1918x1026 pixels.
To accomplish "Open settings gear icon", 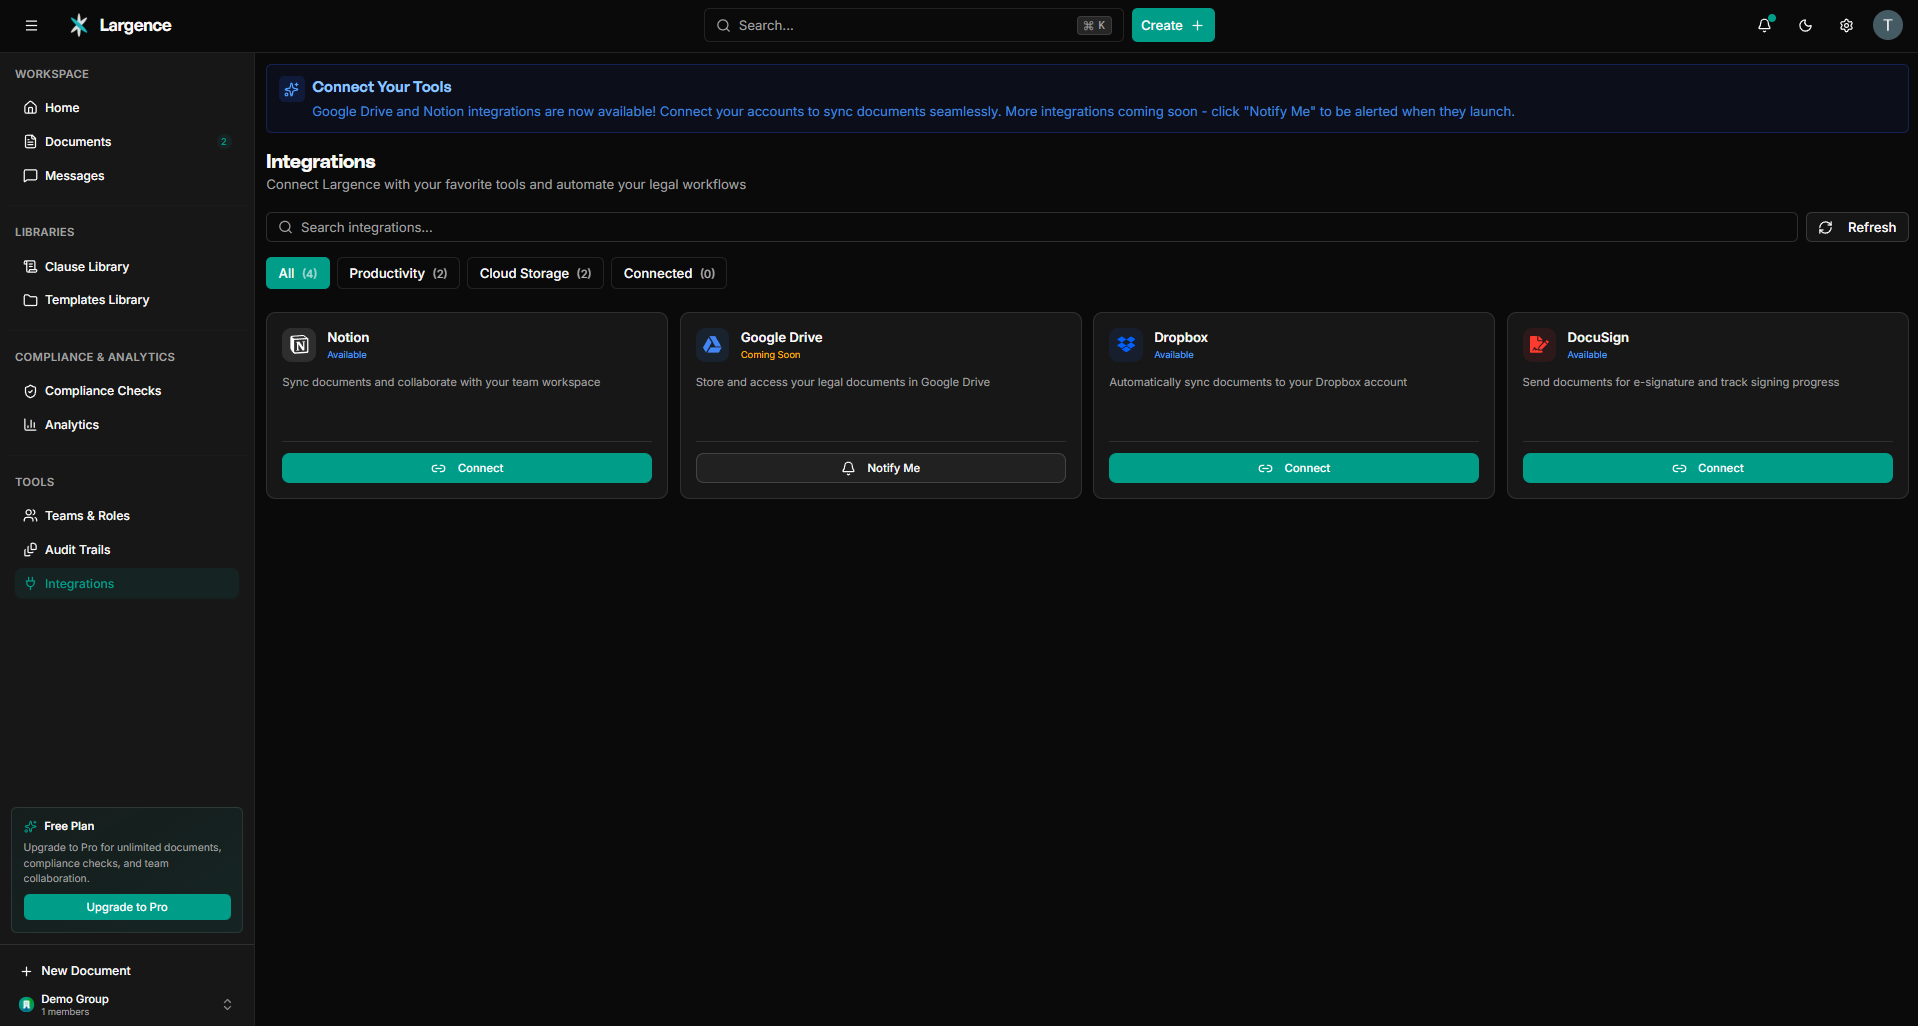I will coord(1847,25).
